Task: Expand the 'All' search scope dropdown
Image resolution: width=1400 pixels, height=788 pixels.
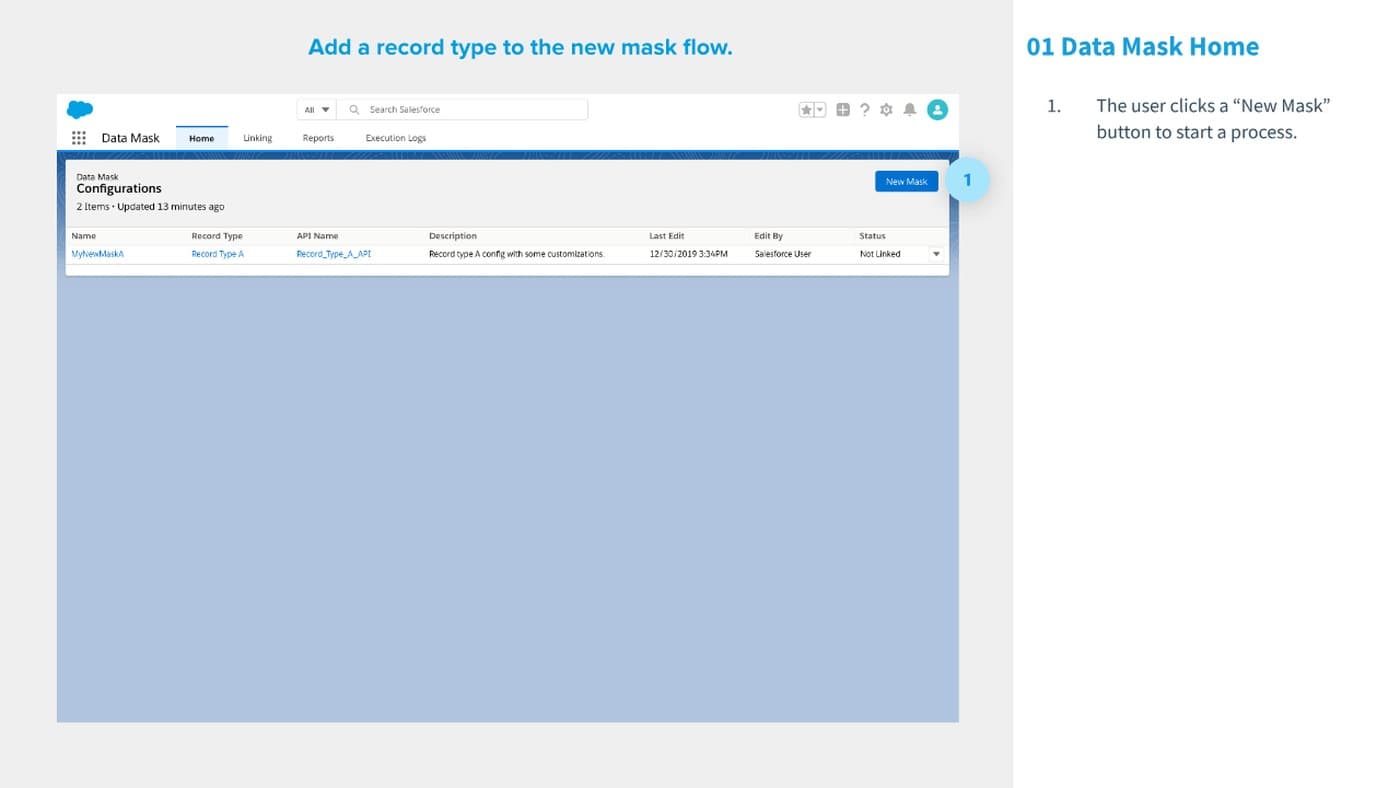Action: pyautogui.click(x=317, y=110)
